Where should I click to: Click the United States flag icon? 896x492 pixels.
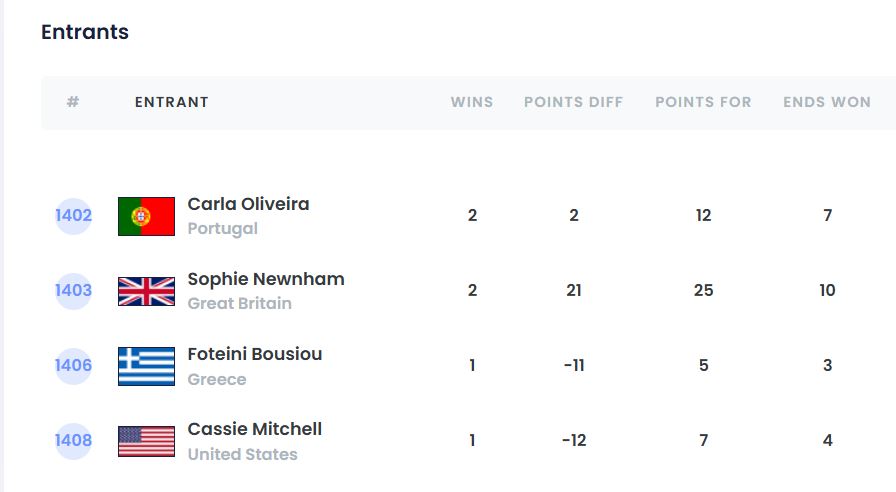pos(146,441)
